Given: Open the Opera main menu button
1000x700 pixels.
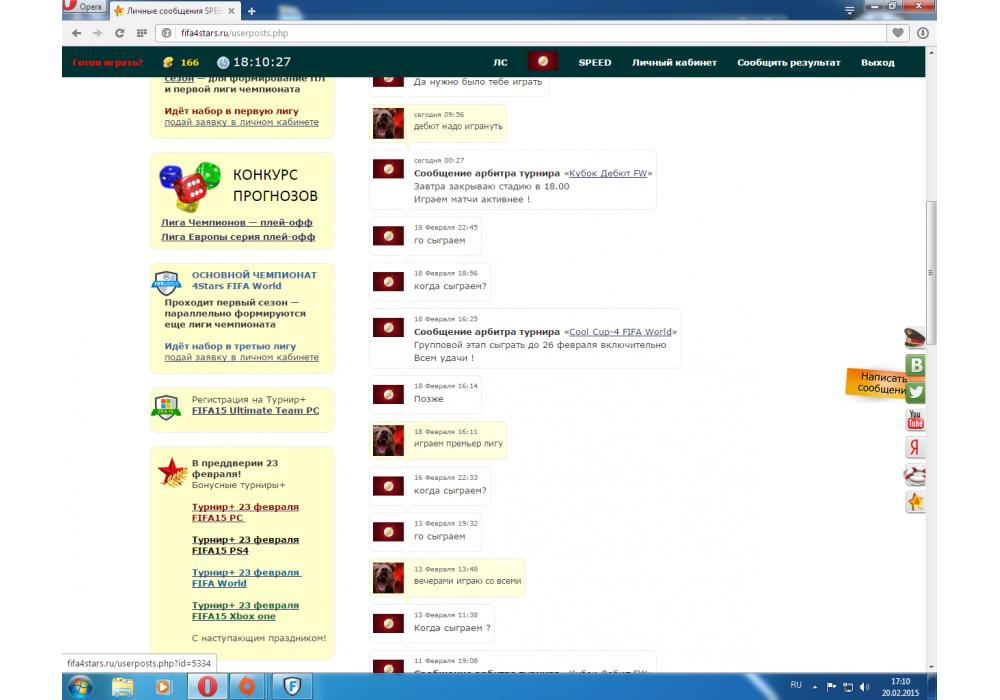Looking at the screenshot, I should tap(83, 8).
